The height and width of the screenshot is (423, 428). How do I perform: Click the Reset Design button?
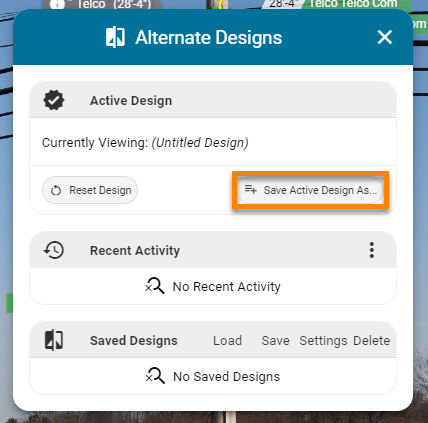pos(90,190)
